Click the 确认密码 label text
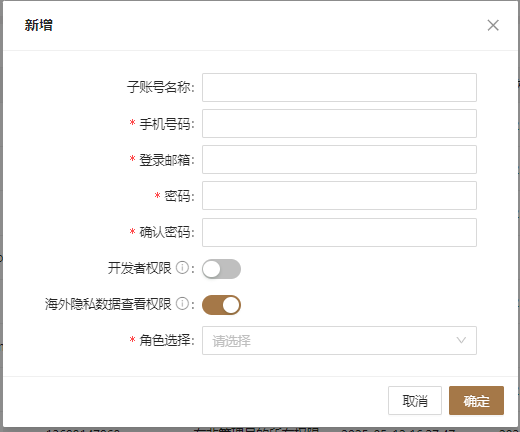This screenshot has width=520, height=432. point(167,232)
